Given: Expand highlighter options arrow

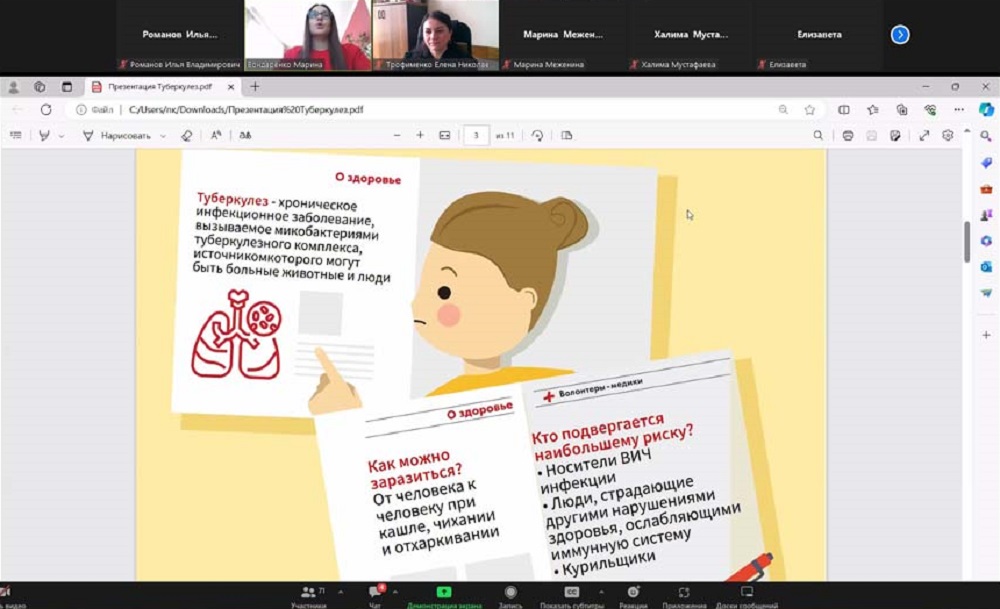Looking at the screenshot, I should (62, 135).
